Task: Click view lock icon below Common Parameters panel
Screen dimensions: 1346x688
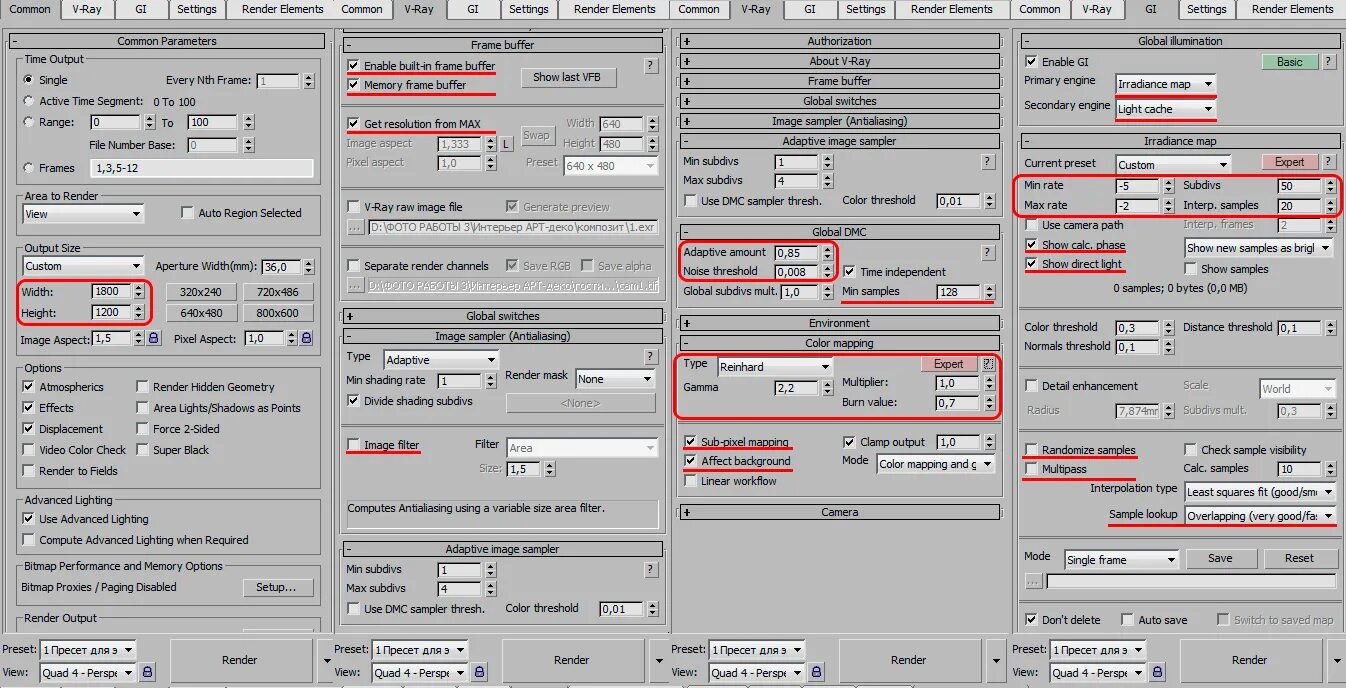Action: click(x=148, y=673)
